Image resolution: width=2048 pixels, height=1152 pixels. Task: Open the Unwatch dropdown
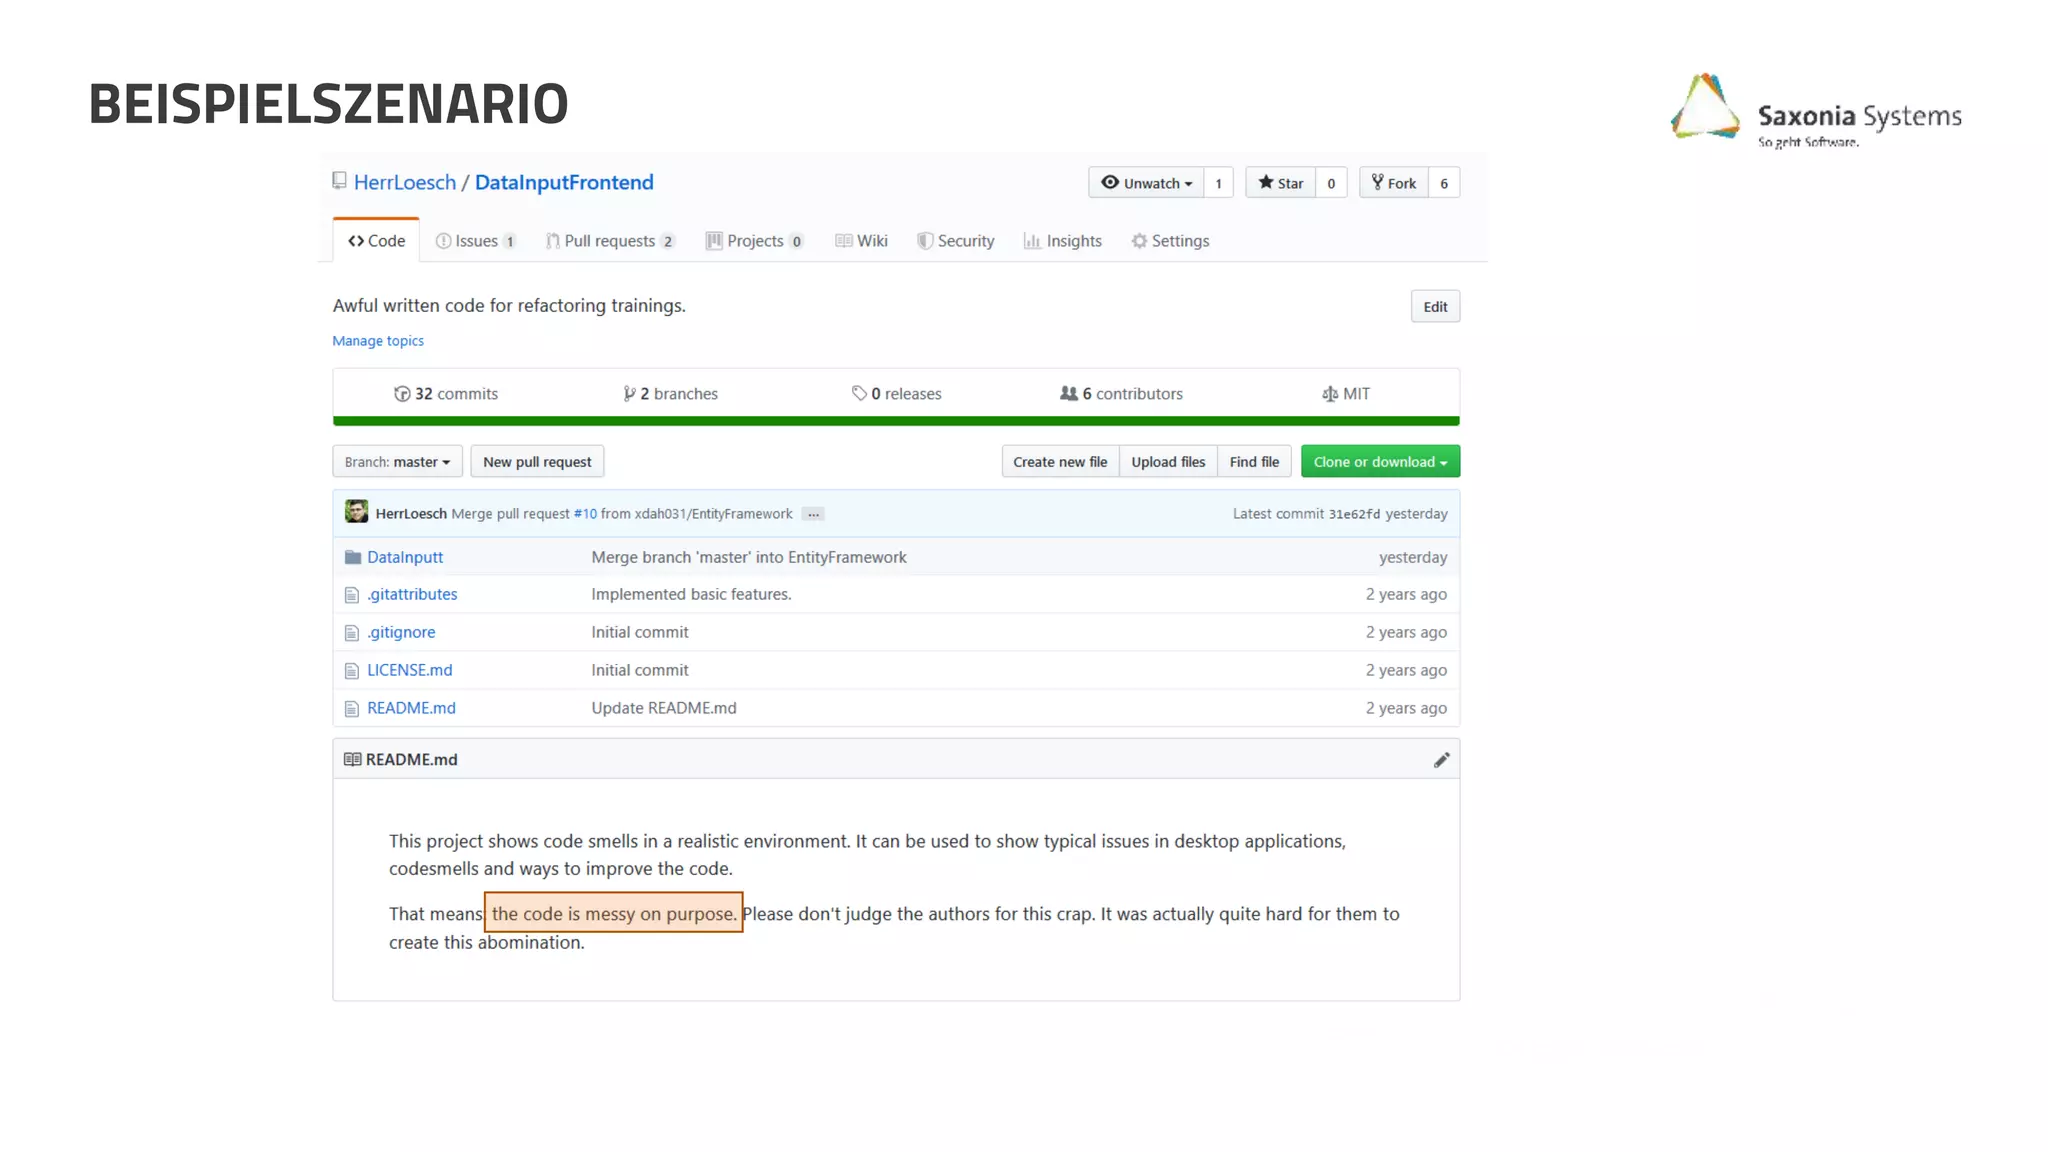coord(1147,183)
